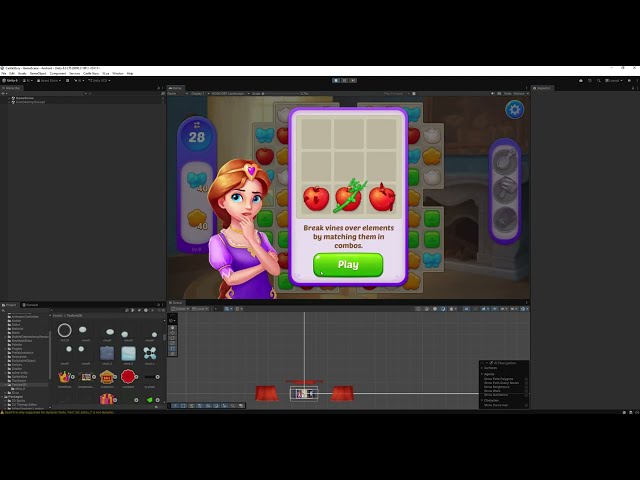The image size is (640, 480).
Task: Select the orange shop badge thumbnail
Action: point(107,377)
